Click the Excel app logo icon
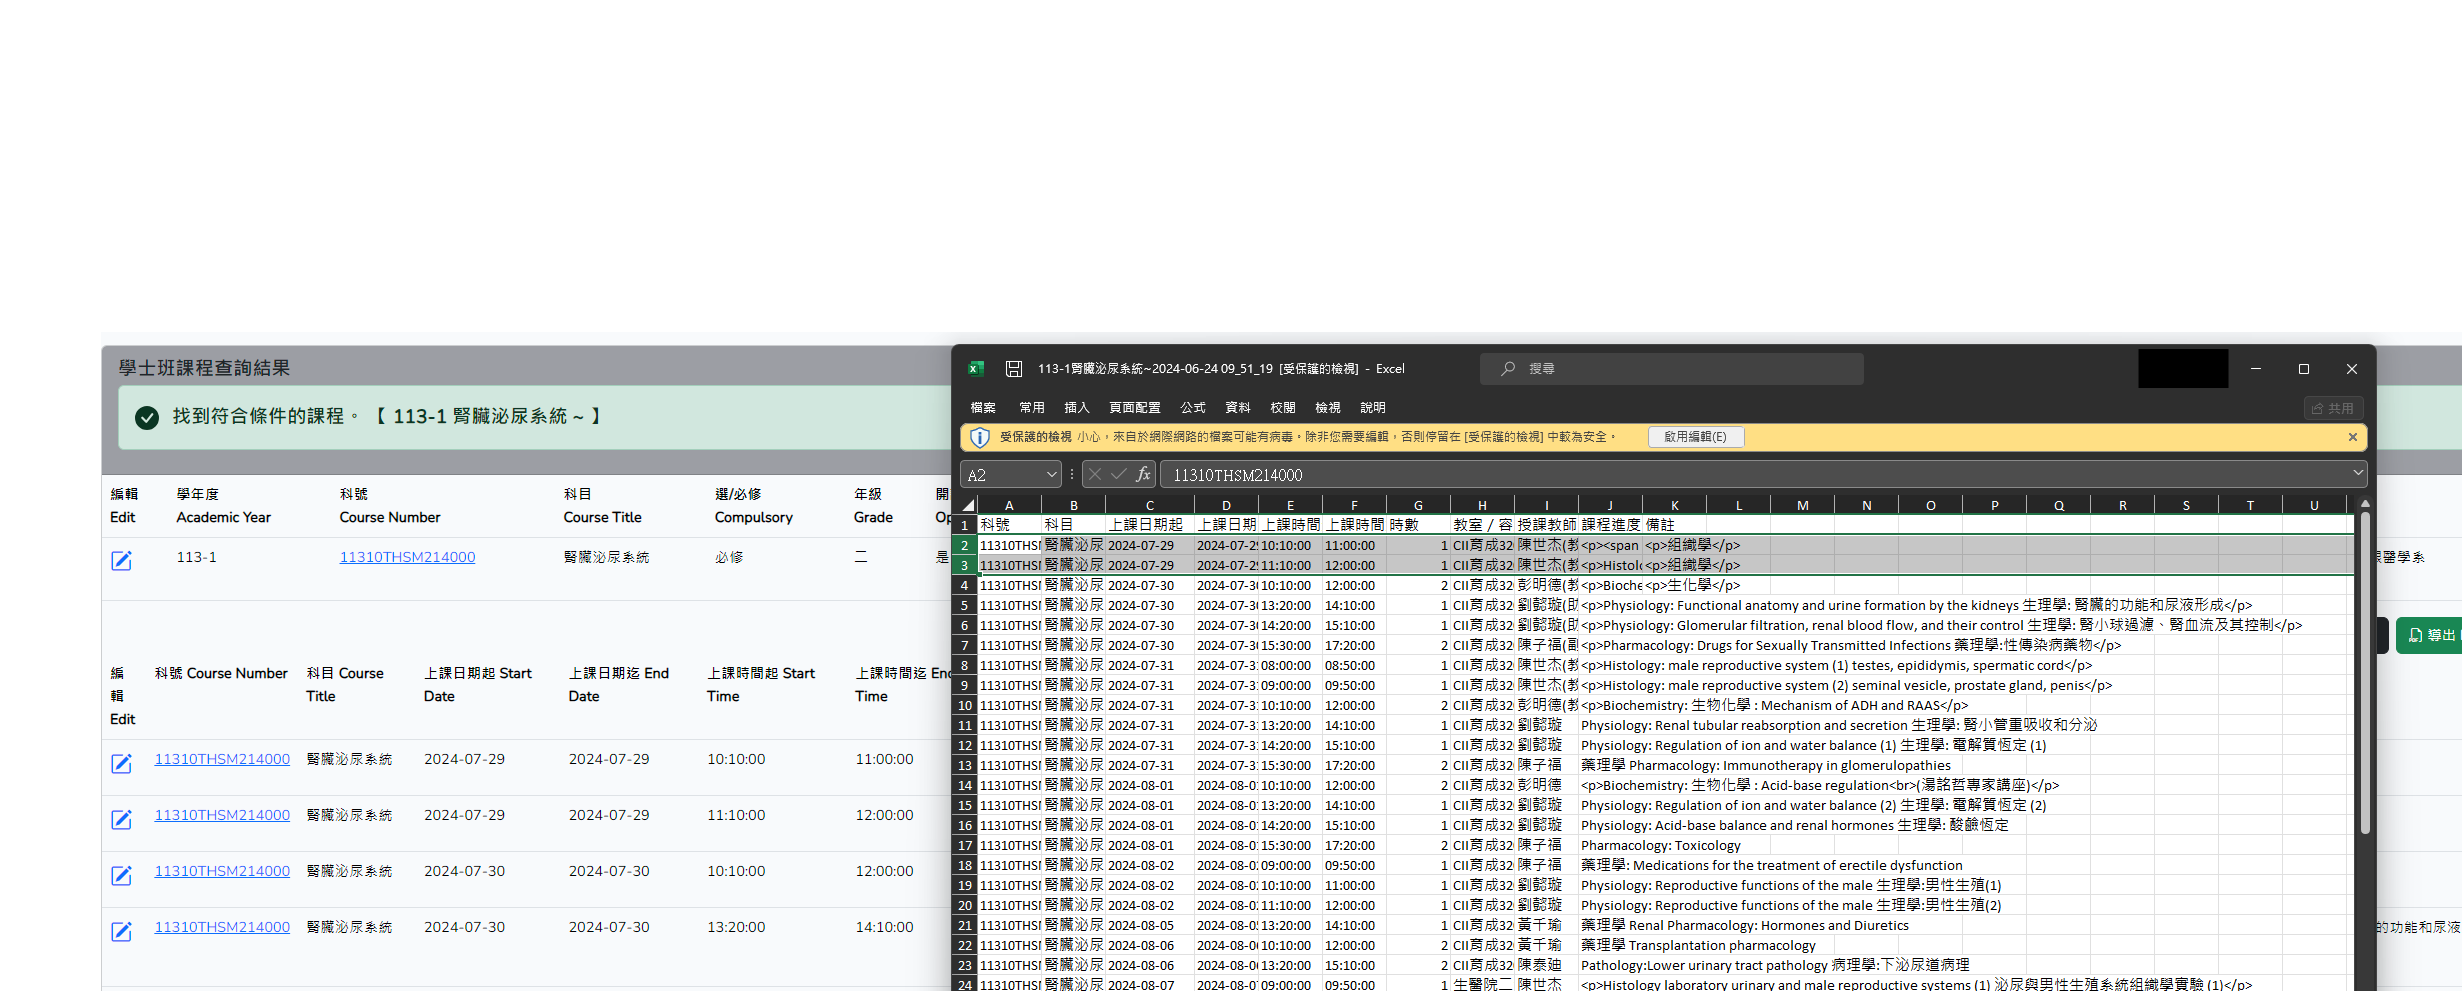Viewport: 2462px width, 991px height. point(976,369)
